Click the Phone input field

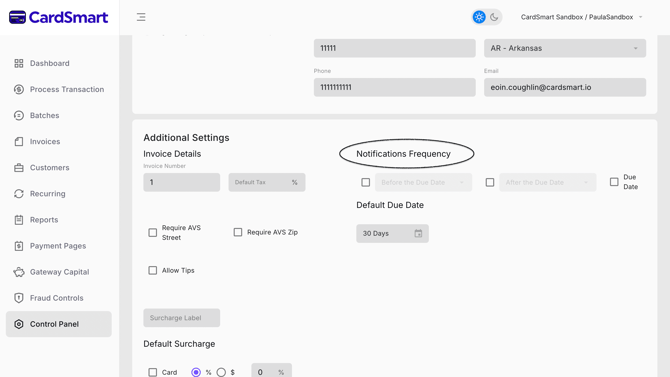tap(394, 87)
